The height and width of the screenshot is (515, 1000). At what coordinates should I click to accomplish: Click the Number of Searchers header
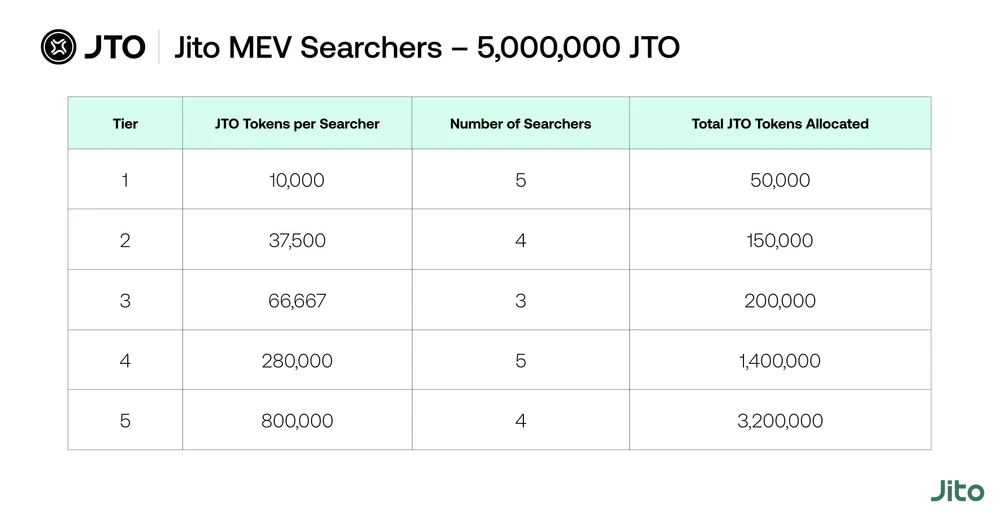click(520, 124)
